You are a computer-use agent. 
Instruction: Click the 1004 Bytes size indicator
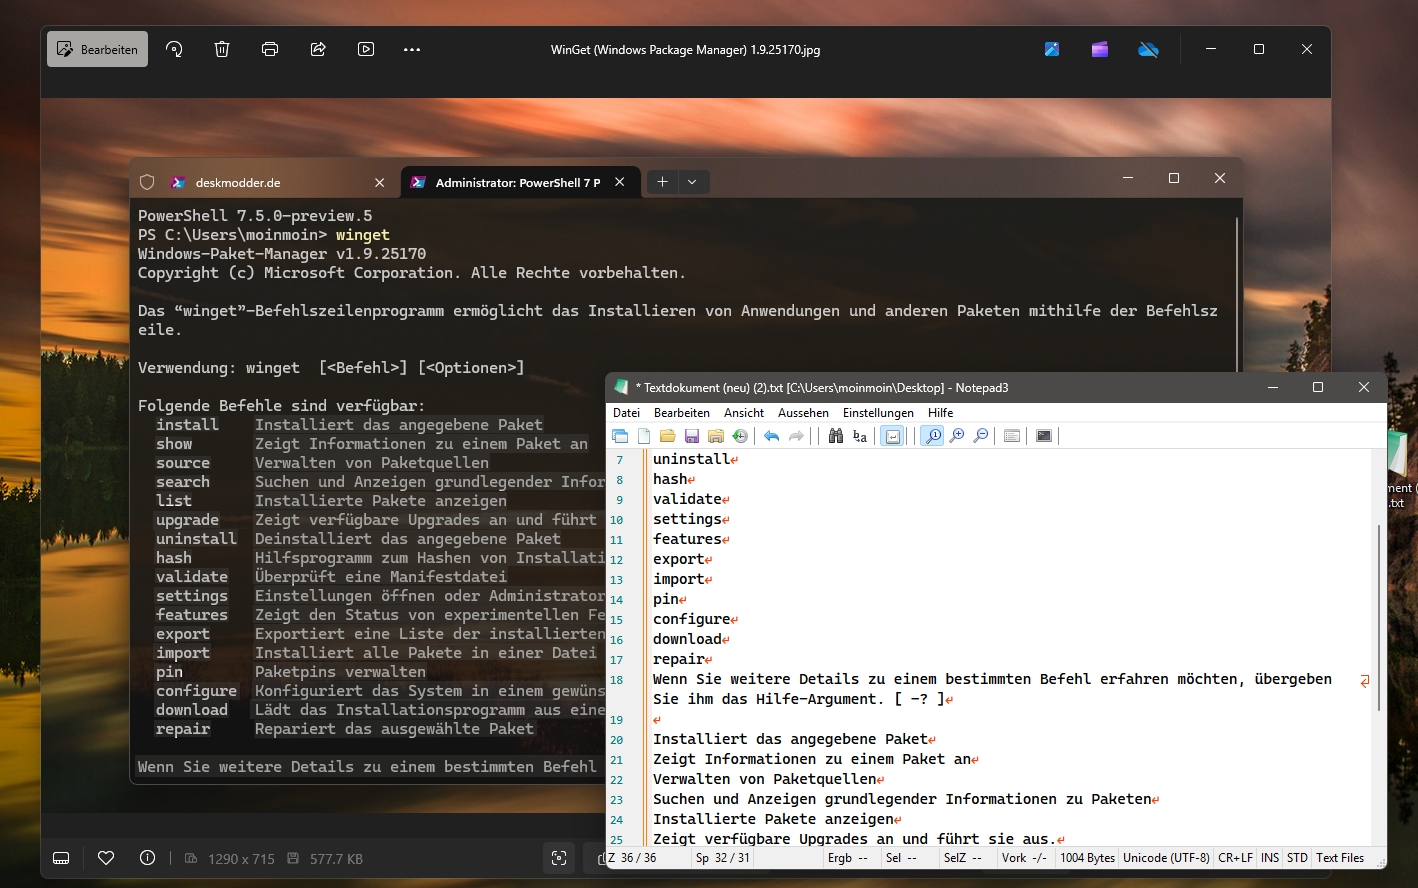(x=1087, y=858)
